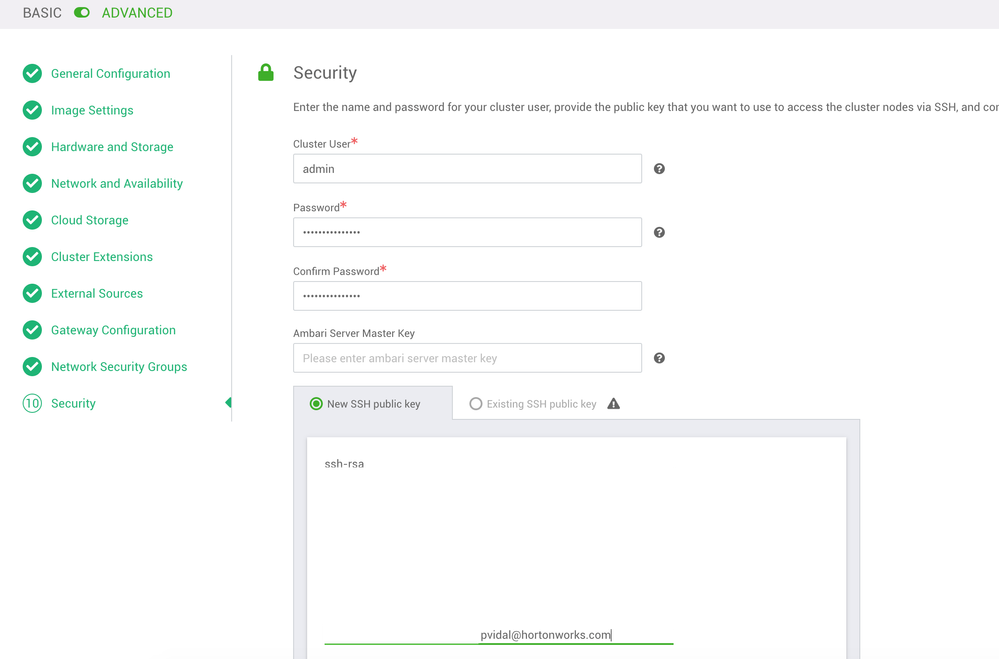Click the checkmark beside Network Security Groups
The width and height of the screenshot is (999, 659).
pos(31,366)
